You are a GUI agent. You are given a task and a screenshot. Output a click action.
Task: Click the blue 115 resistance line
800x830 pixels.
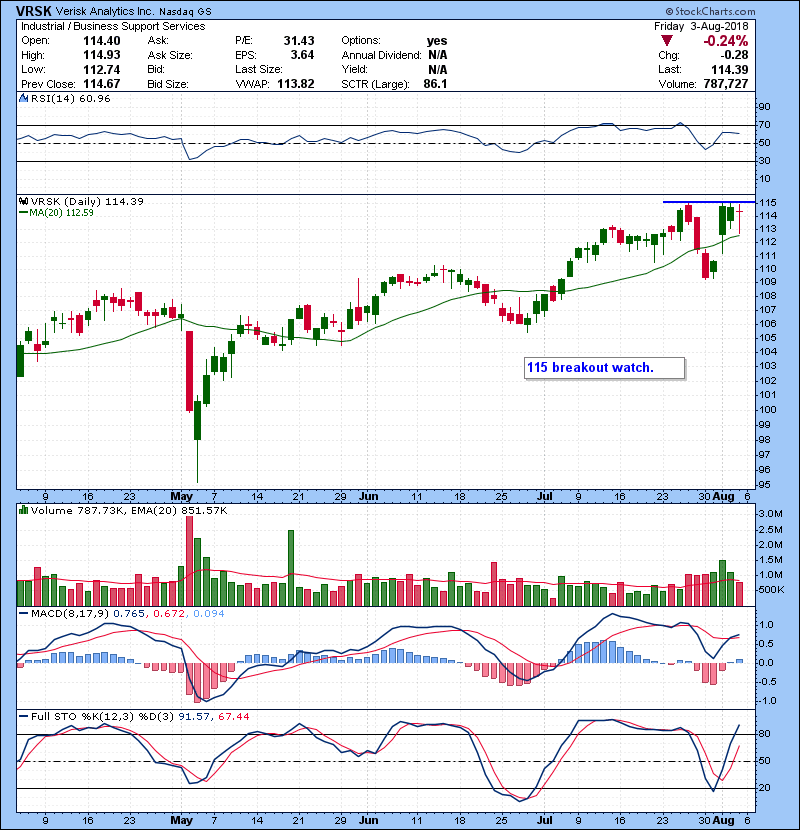[x=709, y=202]
